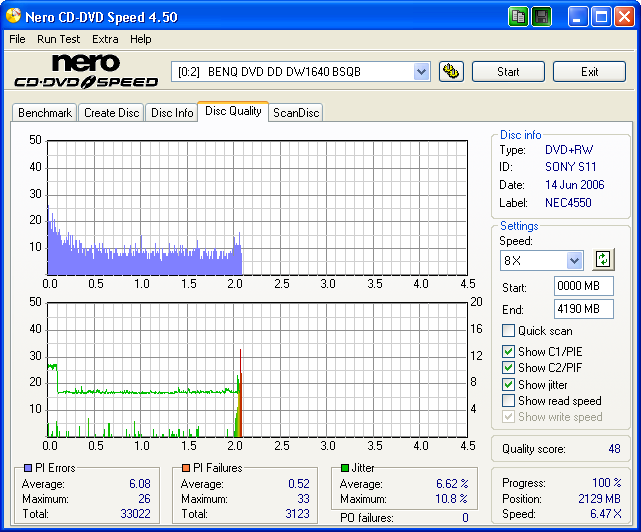This screenshot has height=532, width=641.
Task: Switch to the Benchmark tab
Action: coord(45,113)
